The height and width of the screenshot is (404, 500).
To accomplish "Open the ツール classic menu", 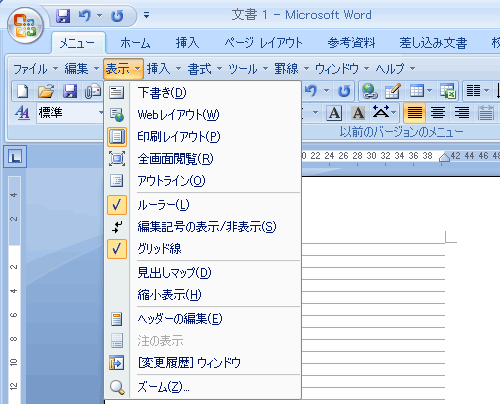I will click(x=248, y=69).
